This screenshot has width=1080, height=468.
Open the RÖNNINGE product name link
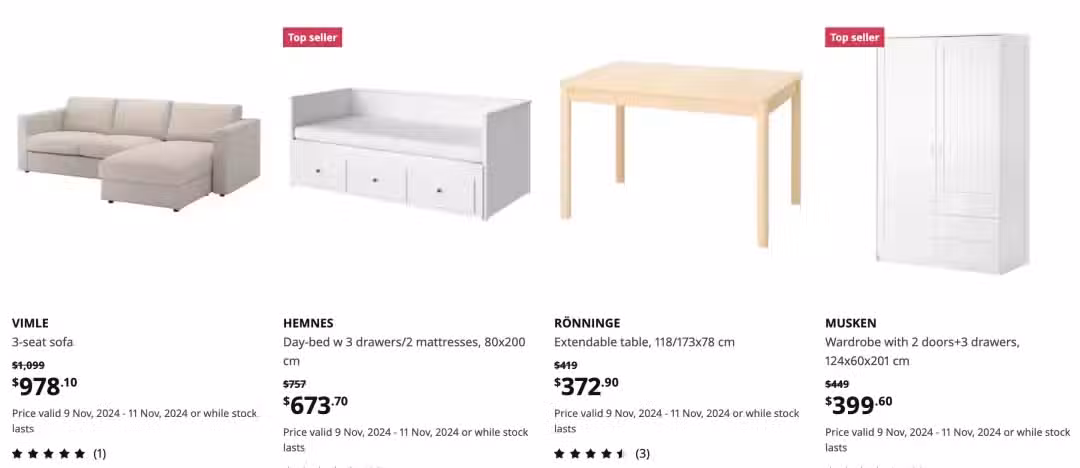pyautogui.click(x=587, y=323)
